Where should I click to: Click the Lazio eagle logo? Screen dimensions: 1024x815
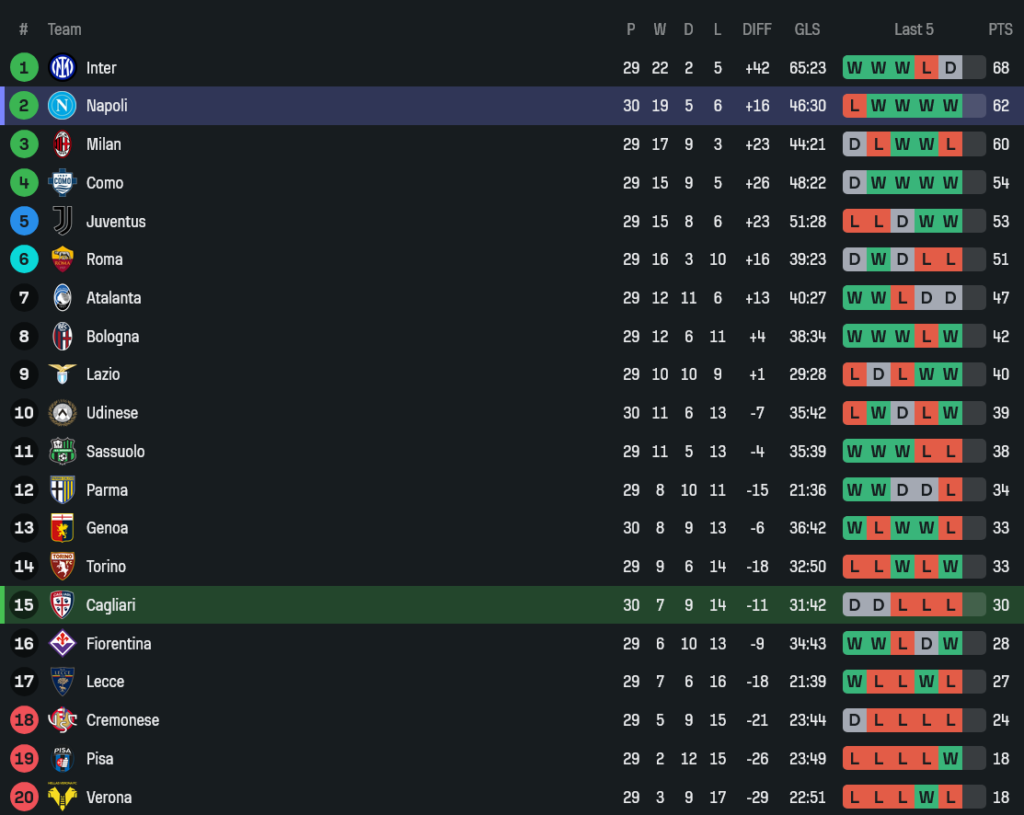tap(62, 374)
